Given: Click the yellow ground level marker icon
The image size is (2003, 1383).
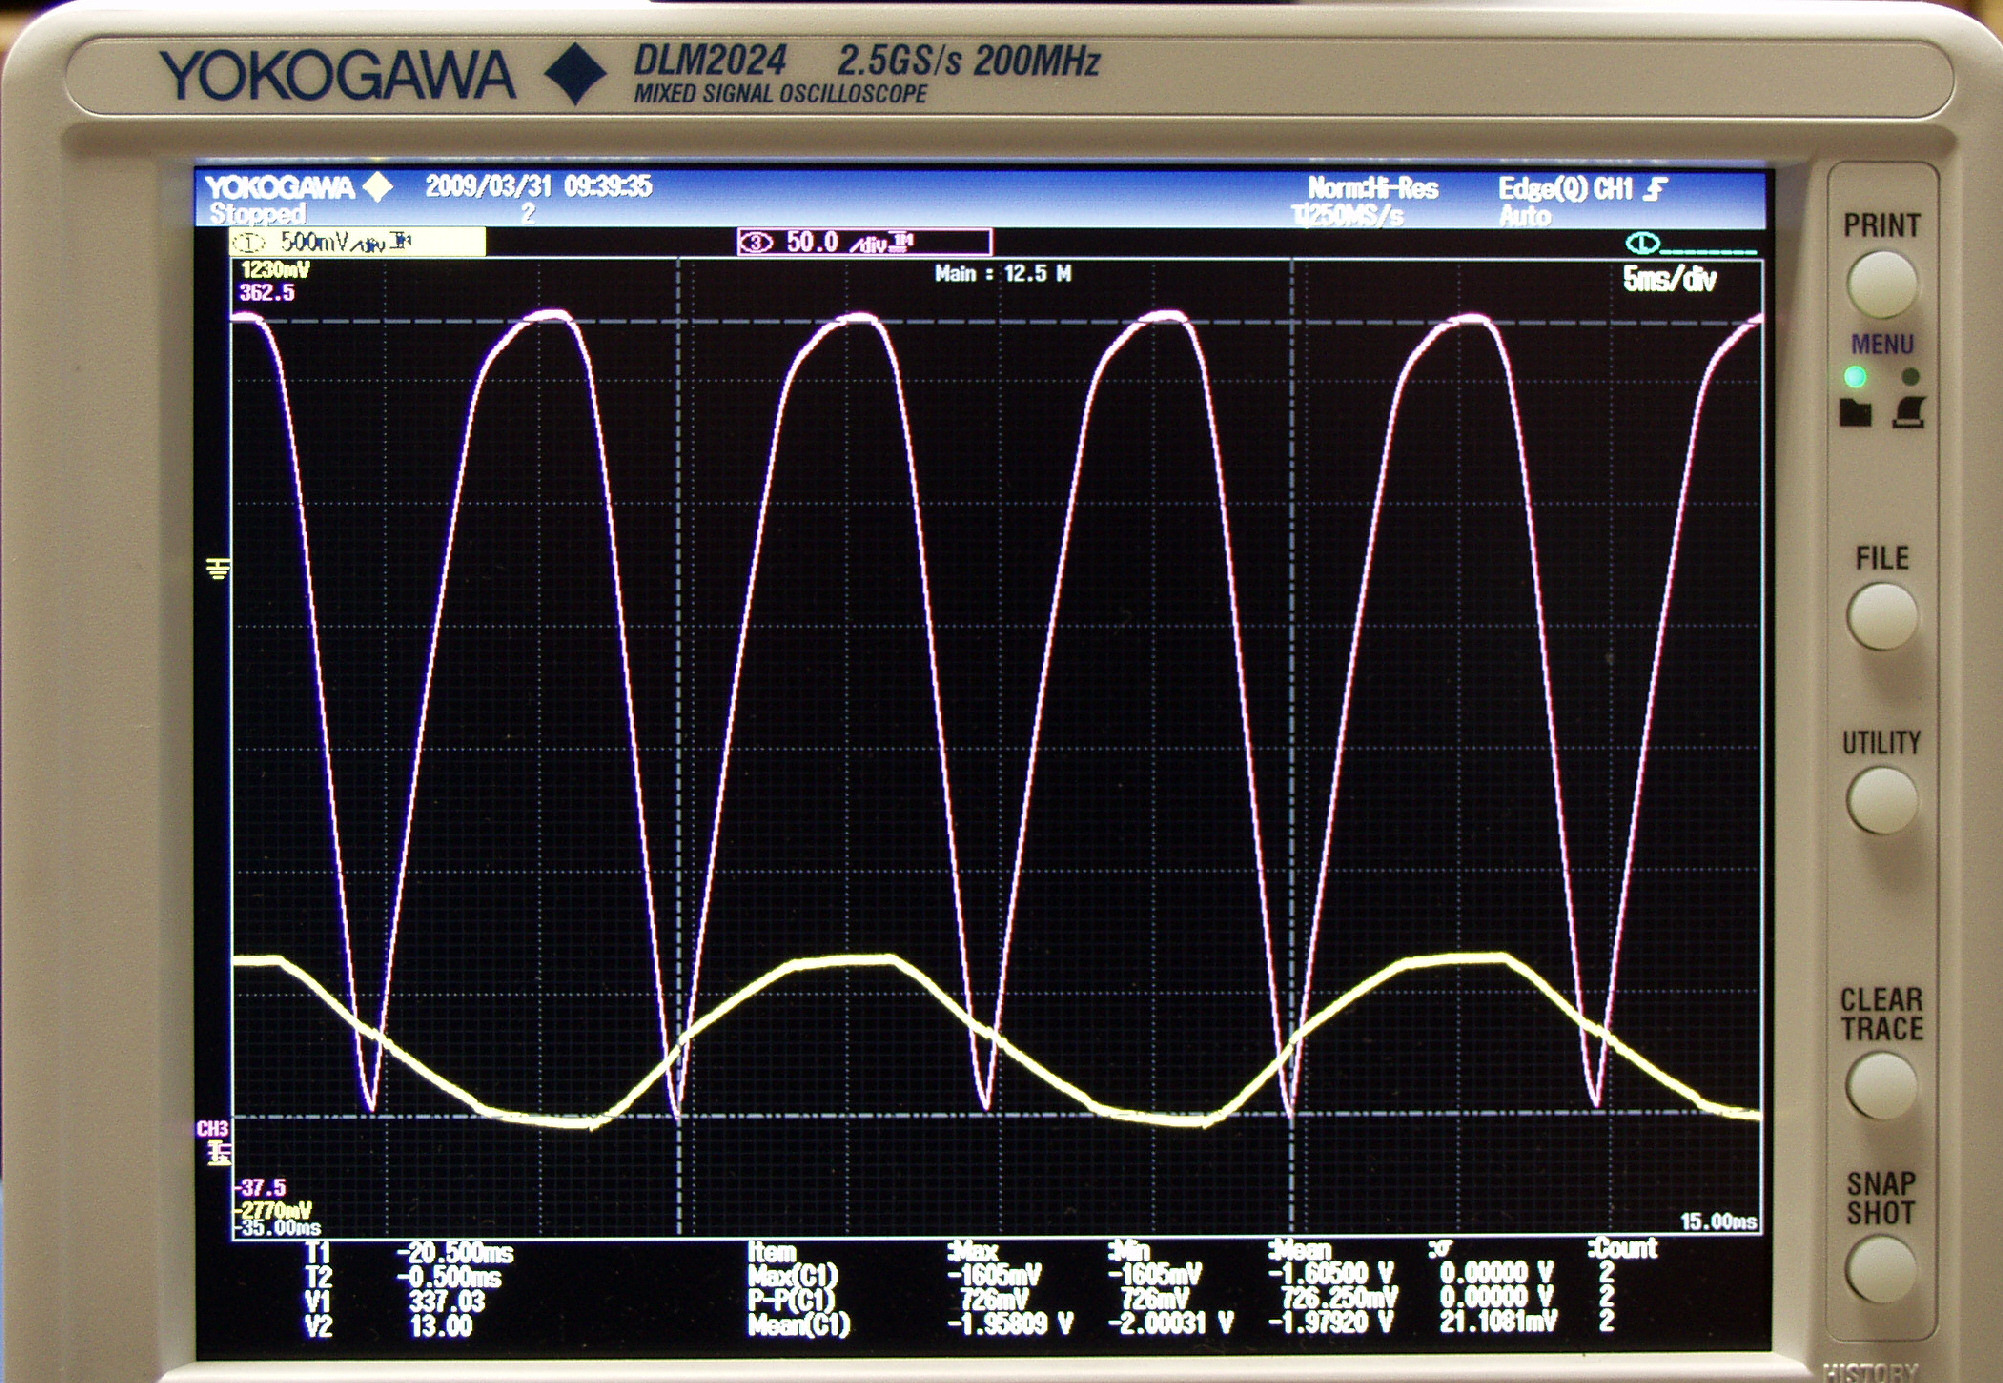Looking at the screenshot, I should (218, 569).
